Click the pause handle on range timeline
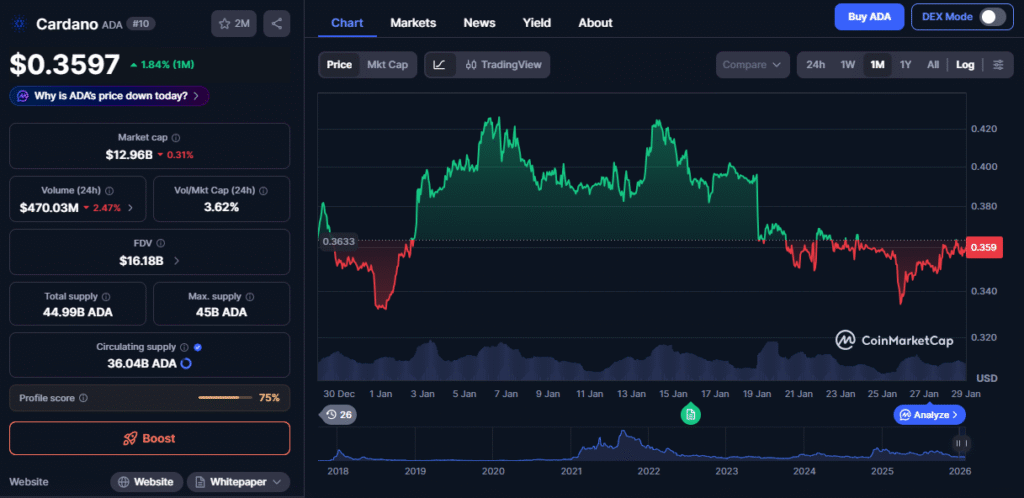Screen dimensions: 1024x498 [x=960, y=443]
